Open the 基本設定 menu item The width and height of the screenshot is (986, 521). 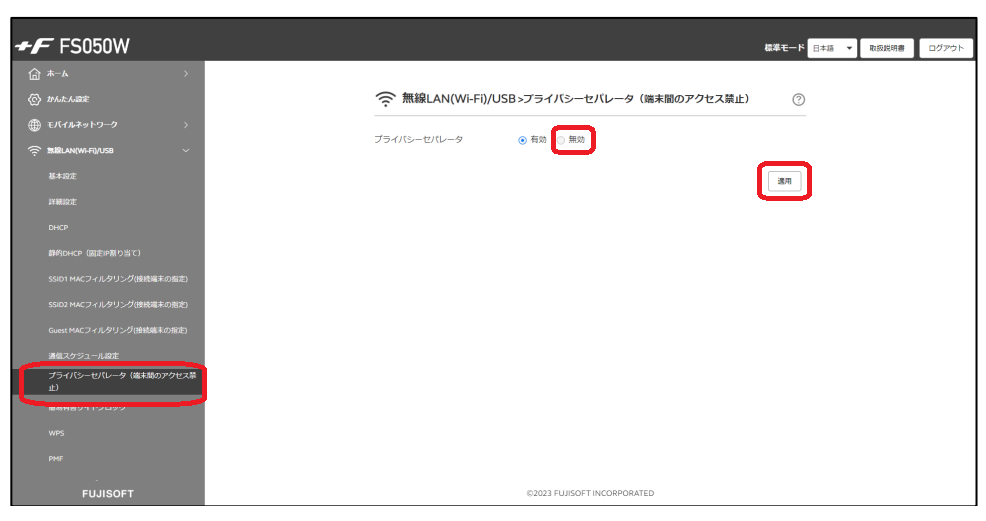pos(62,177)
